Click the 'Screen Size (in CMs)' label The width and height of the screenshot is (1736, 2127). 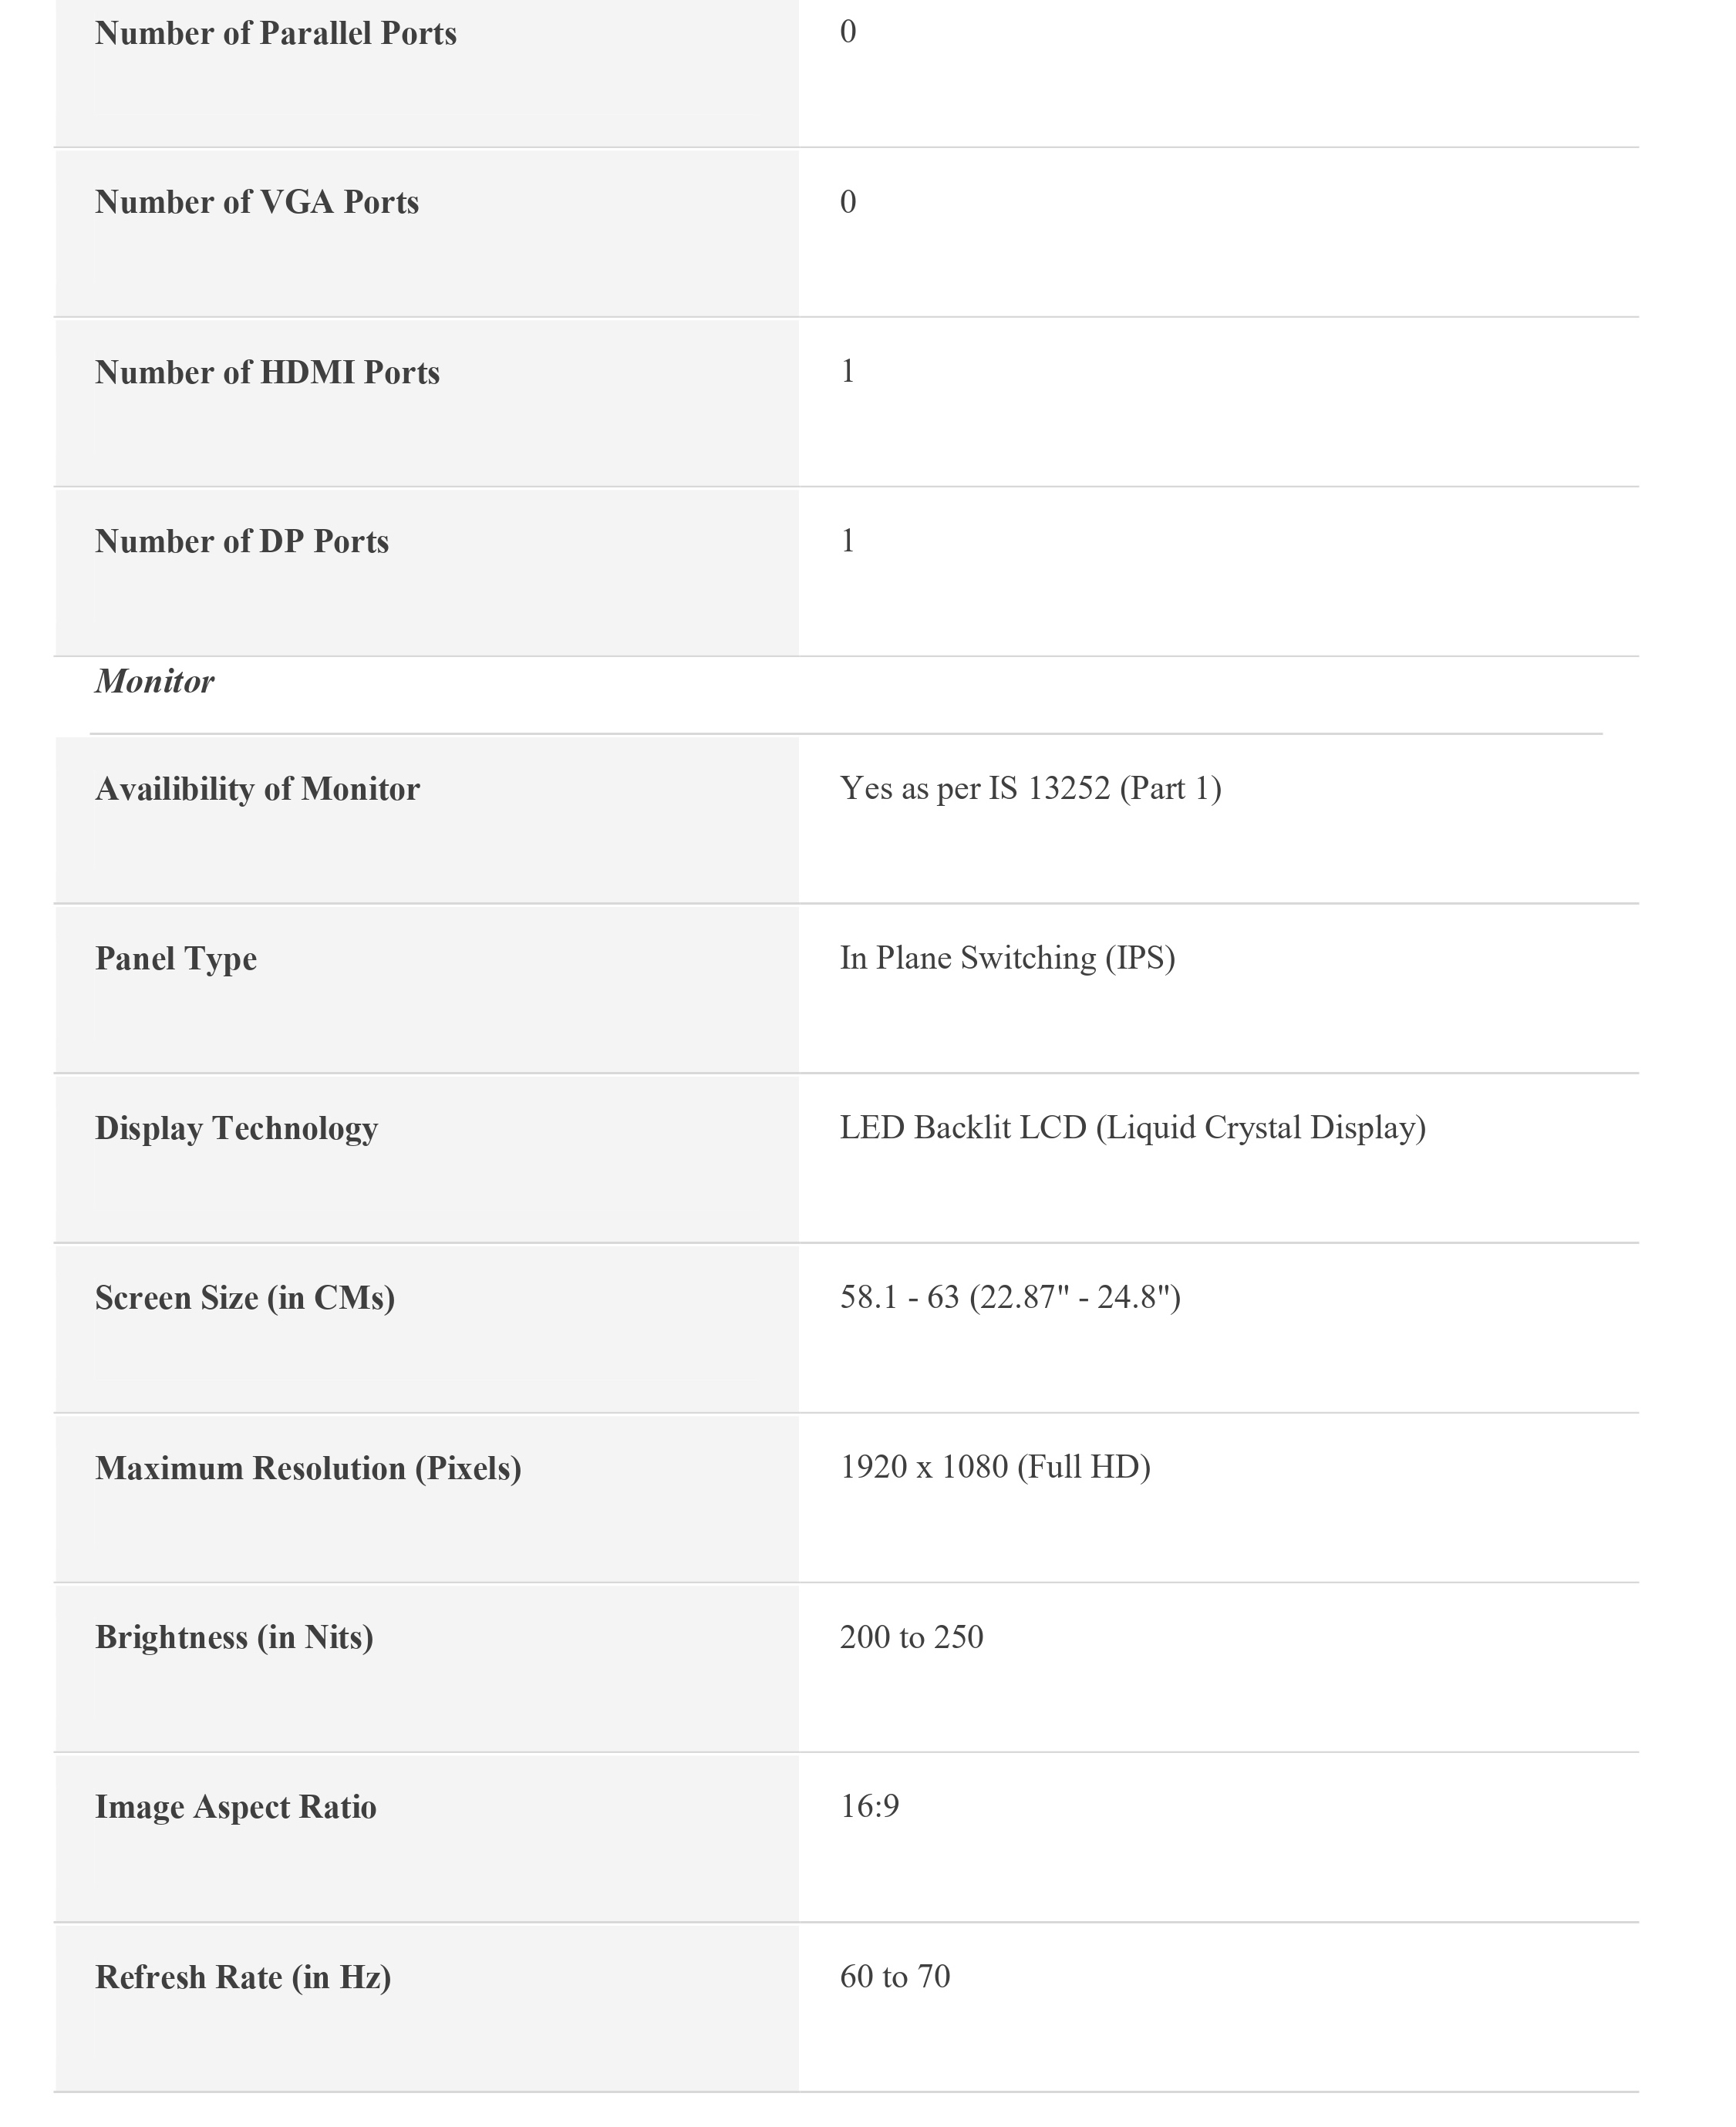click(x=245, y=1297)
